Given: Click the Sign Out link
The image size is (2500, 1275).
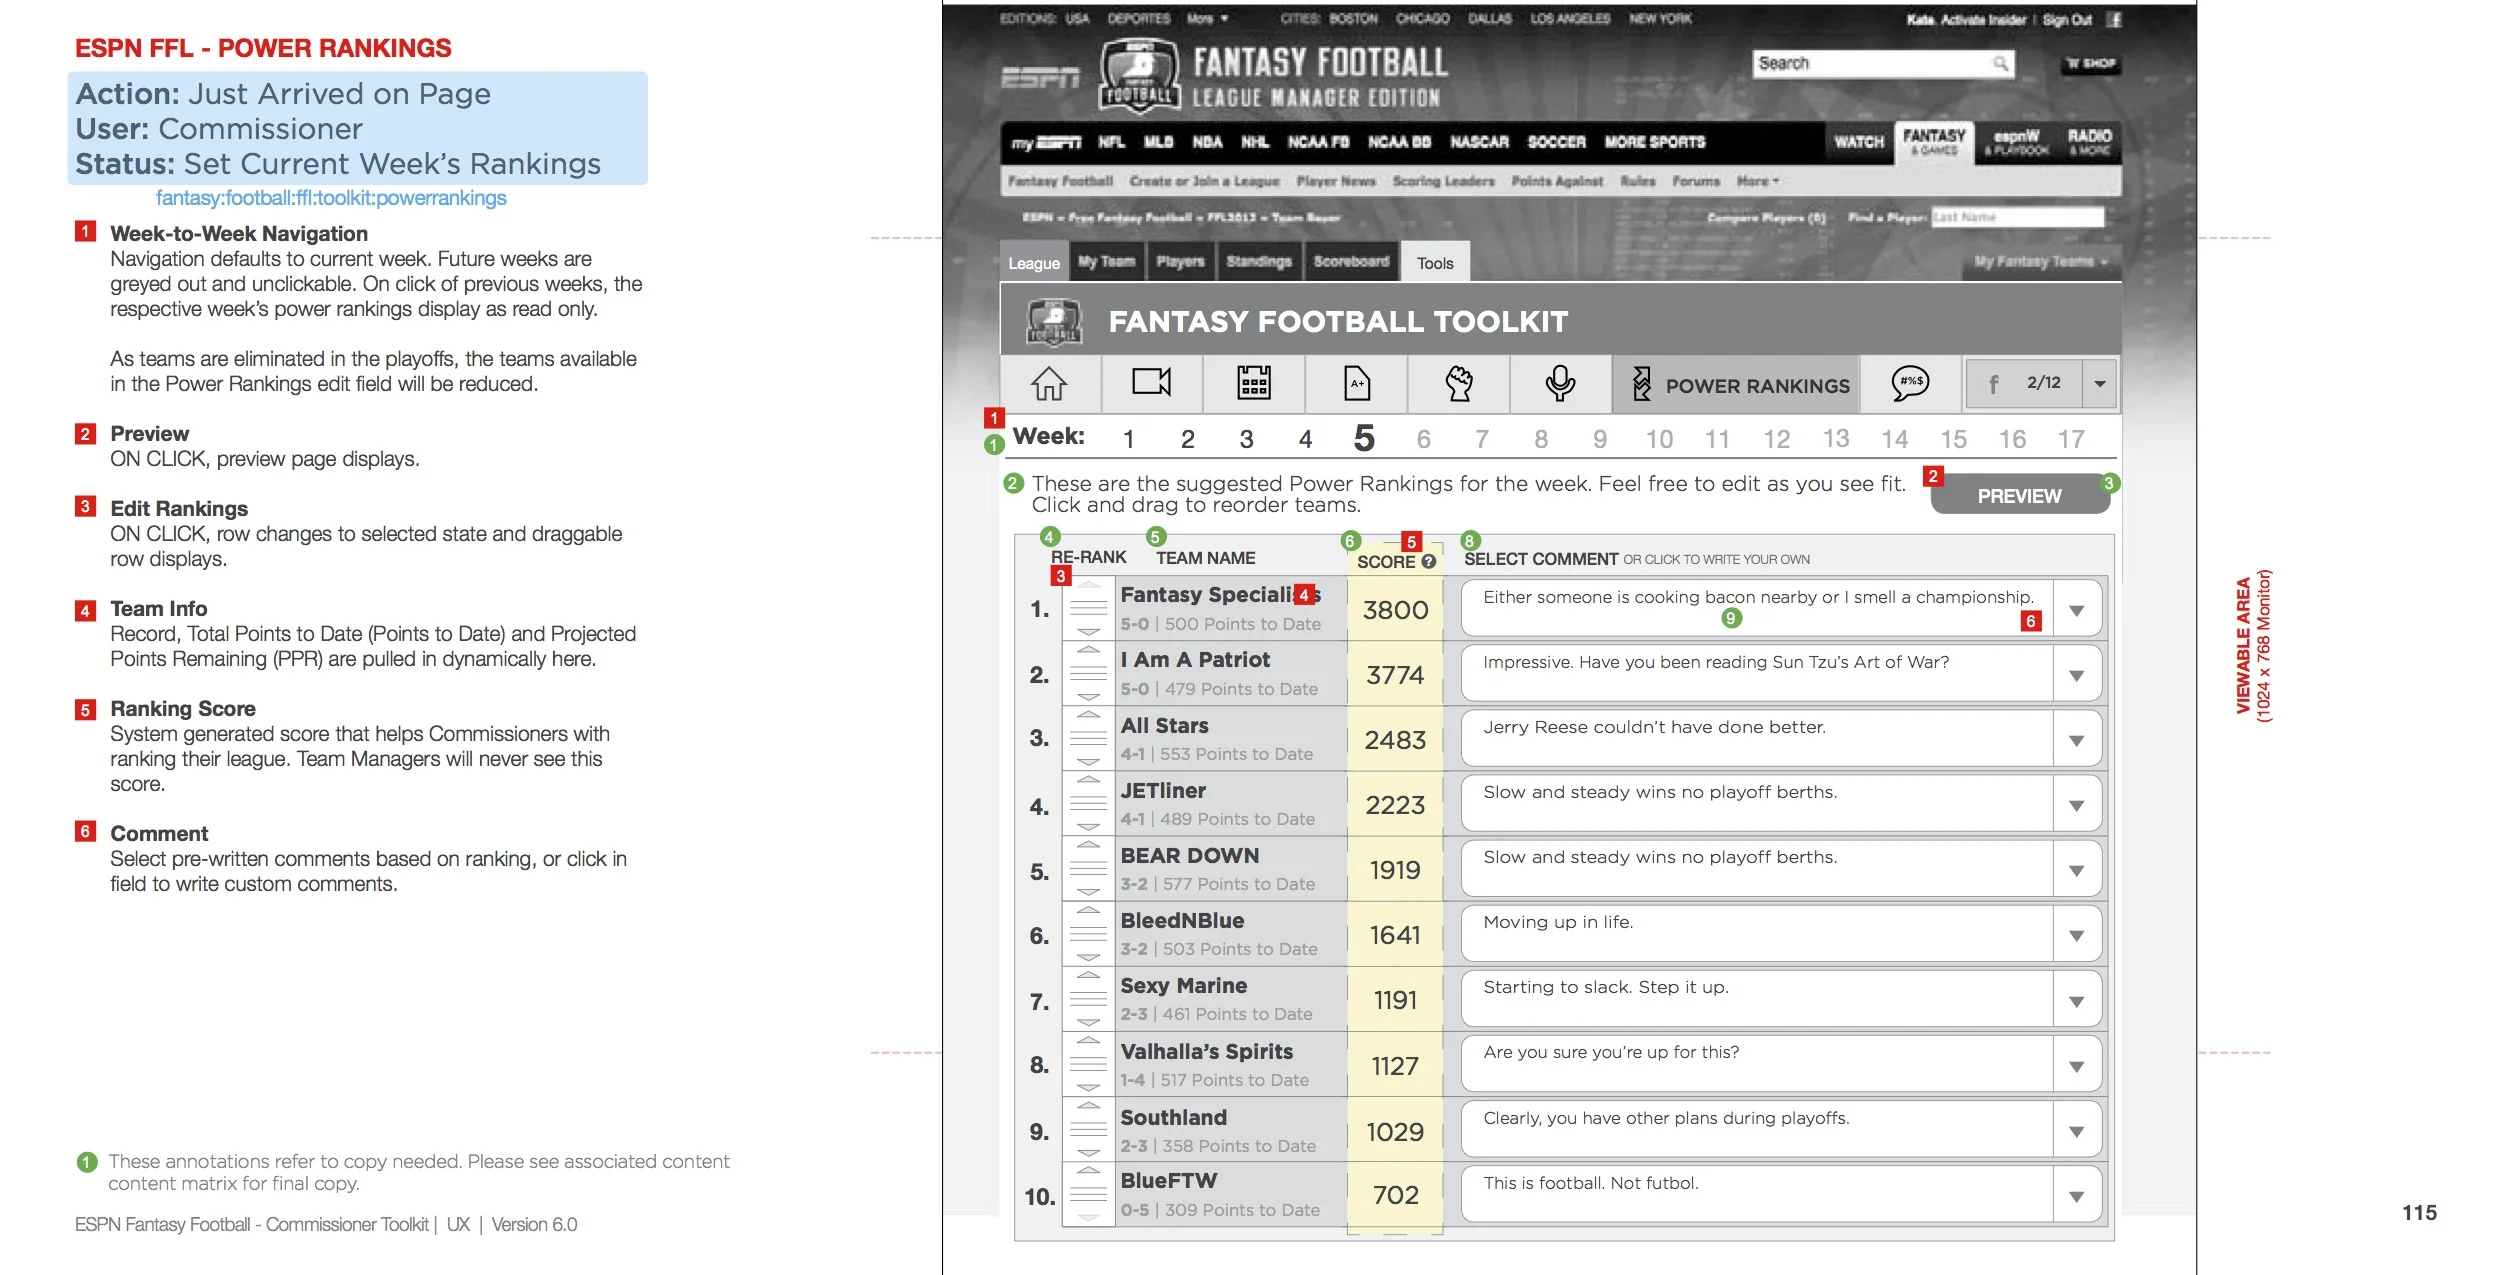Looking at the screenshot, I should click(x=2067, y=19).
